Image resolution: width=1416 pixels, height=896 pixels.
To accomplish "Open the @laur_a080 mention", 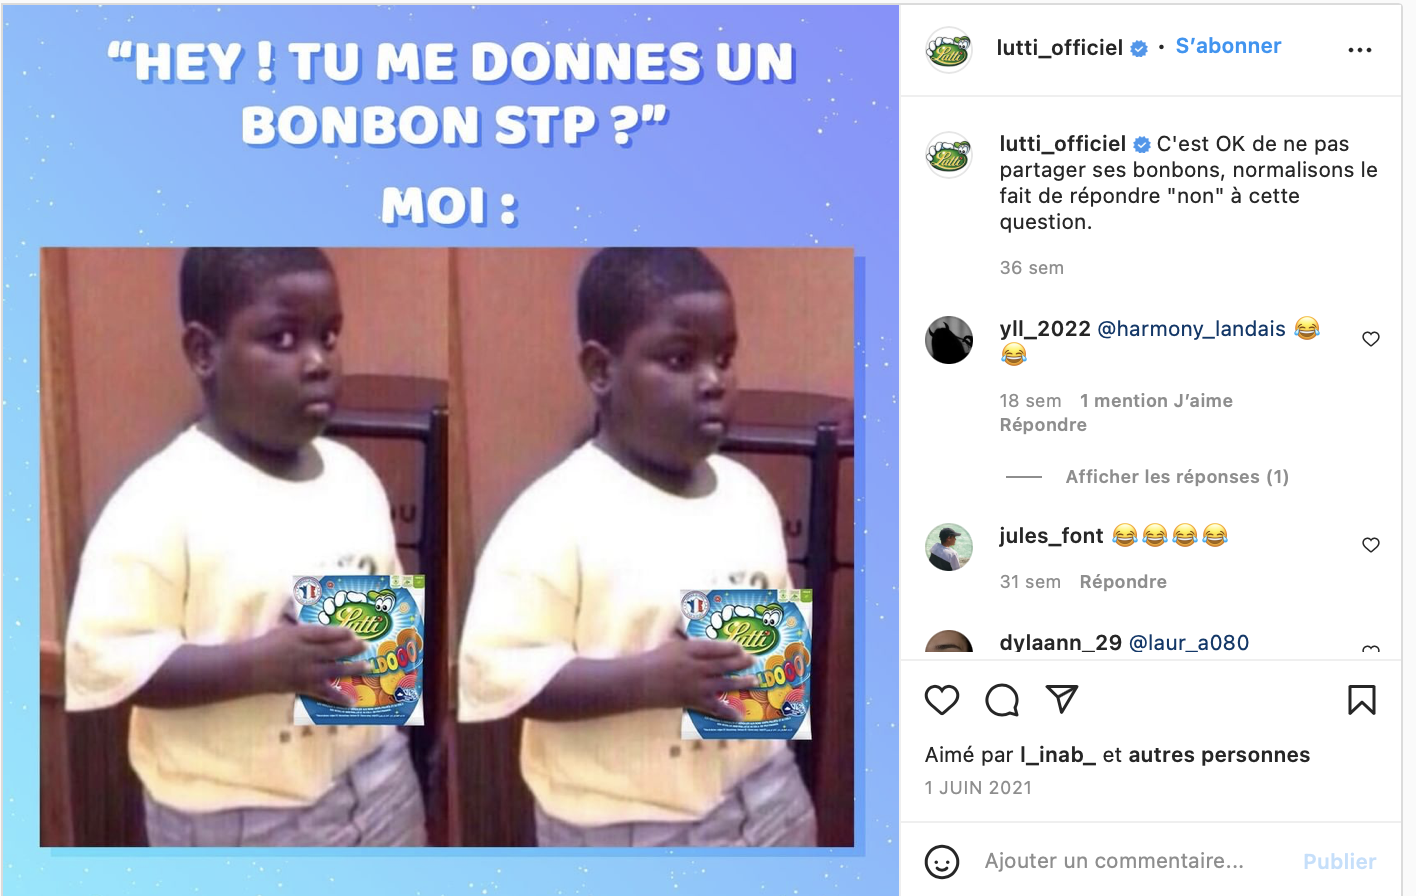I will [1189, 643].
